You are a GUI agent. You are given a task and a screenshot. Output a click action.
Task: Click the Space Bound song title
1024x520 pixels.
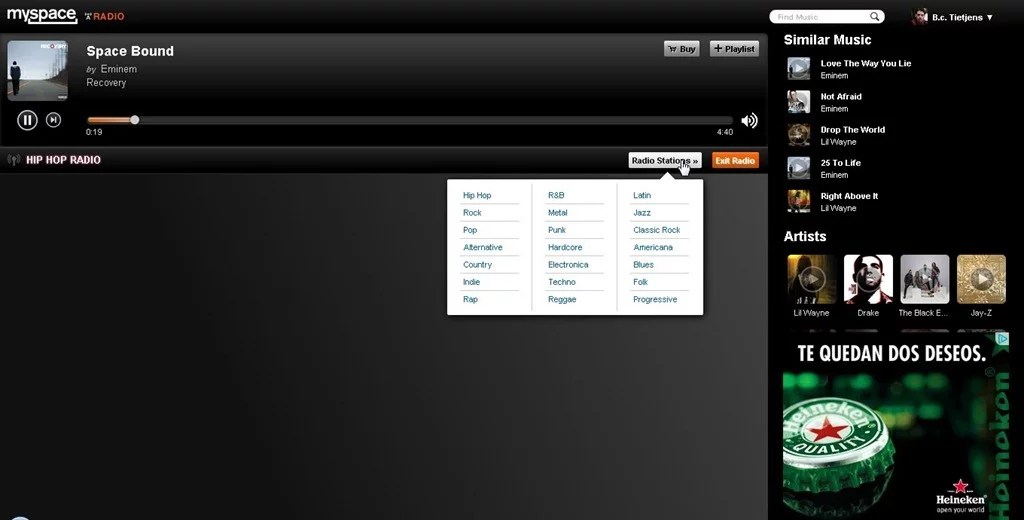pyautogui.click(x=130, y=51)
